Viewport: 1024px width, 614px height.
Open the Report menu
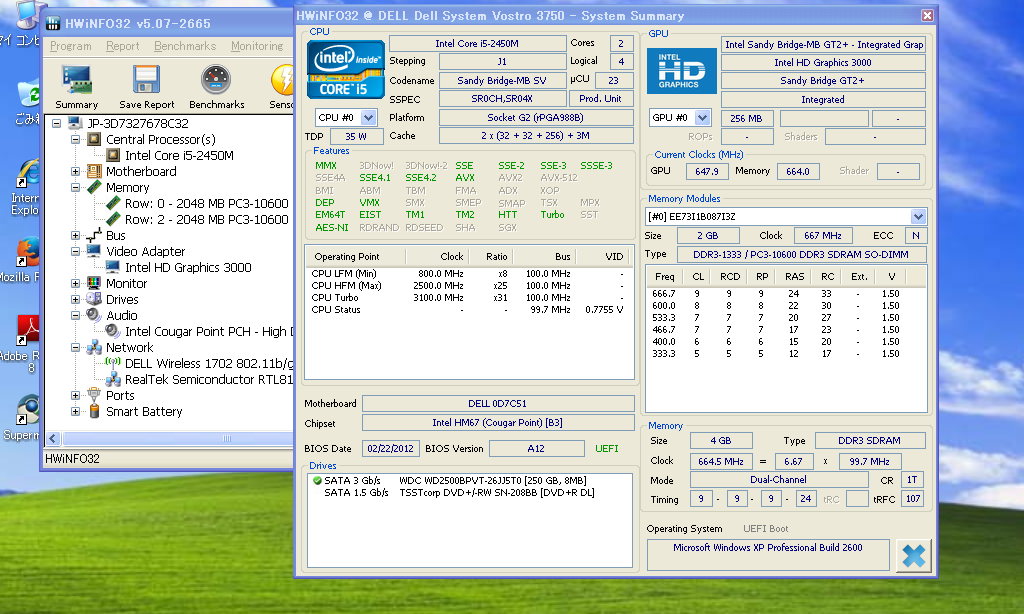pyautogui.click(x=123, y=46)
